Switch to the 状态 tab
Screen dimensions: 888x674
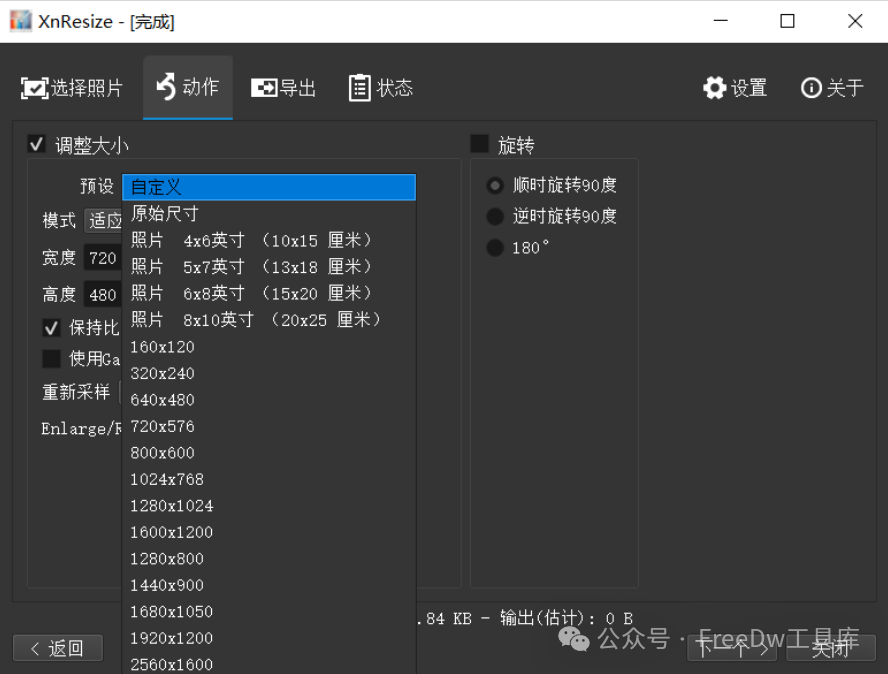pyautogui.click(x=381, y=88)
